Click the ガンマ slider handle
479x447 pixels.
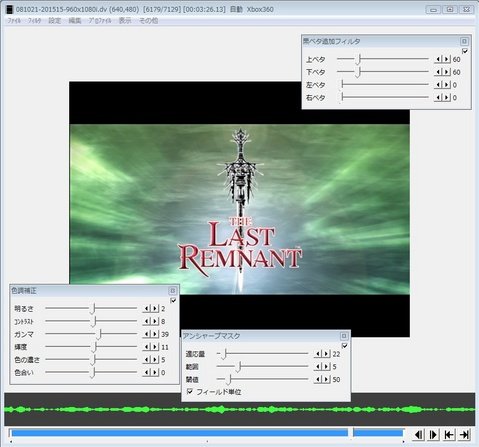coord(99,334)
